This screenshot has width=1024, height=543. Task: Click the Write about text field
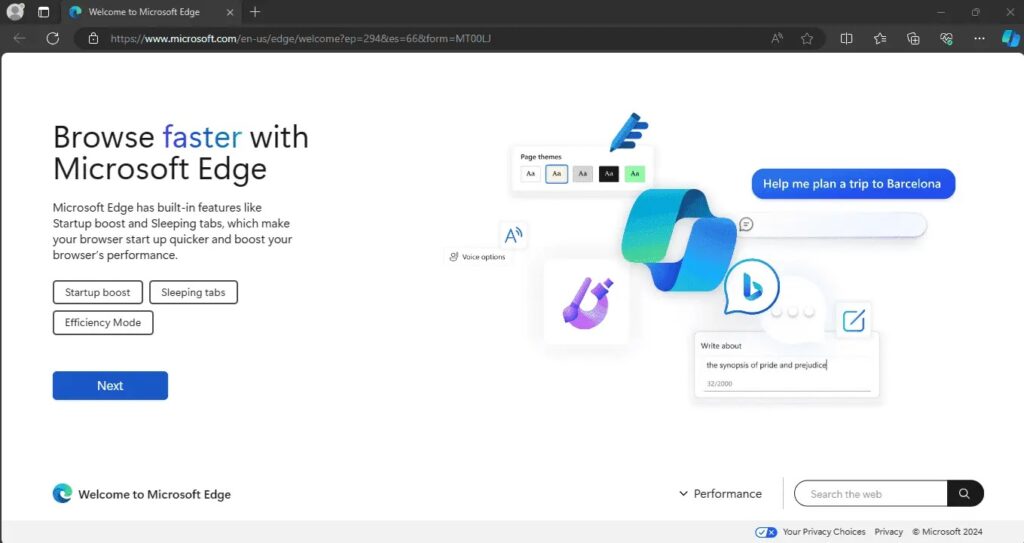point(787,365)
